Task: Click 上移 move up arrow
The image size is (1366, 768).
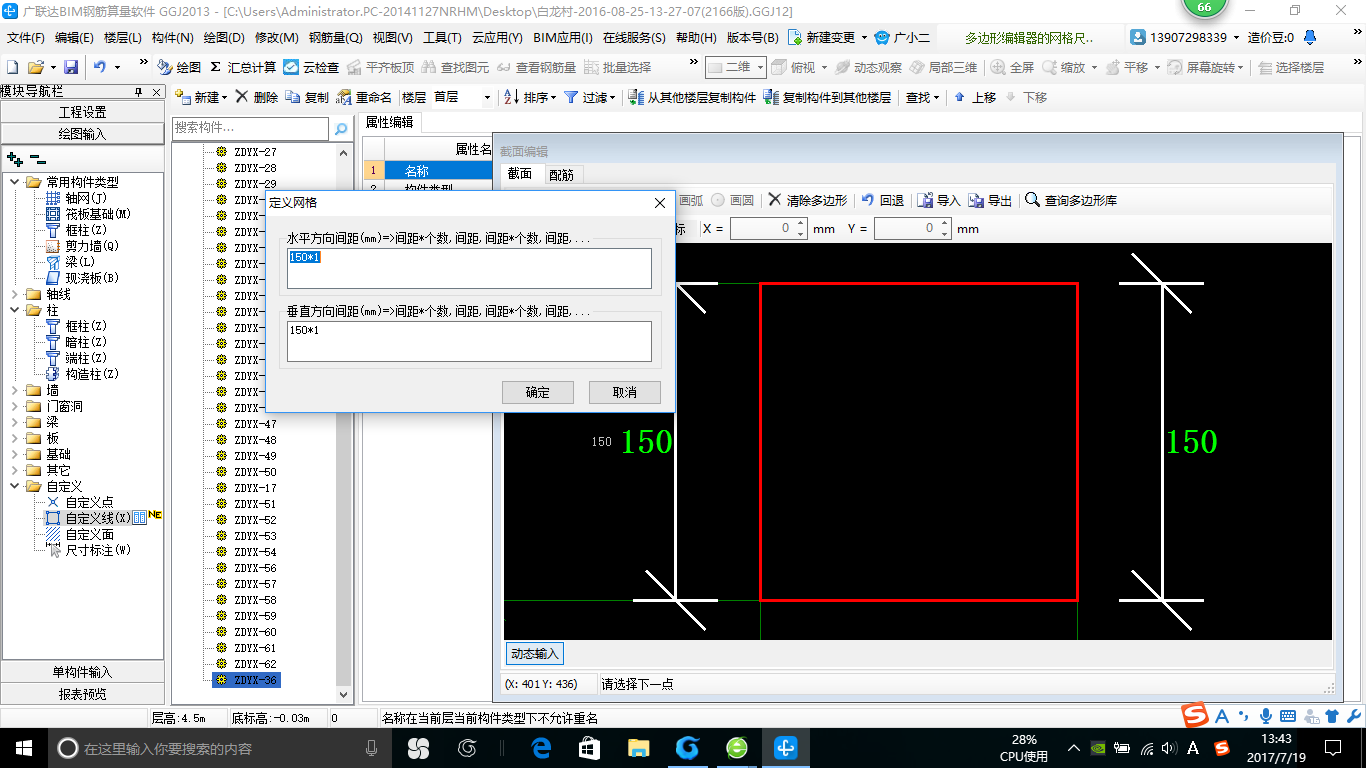Action: coord(975,97)
